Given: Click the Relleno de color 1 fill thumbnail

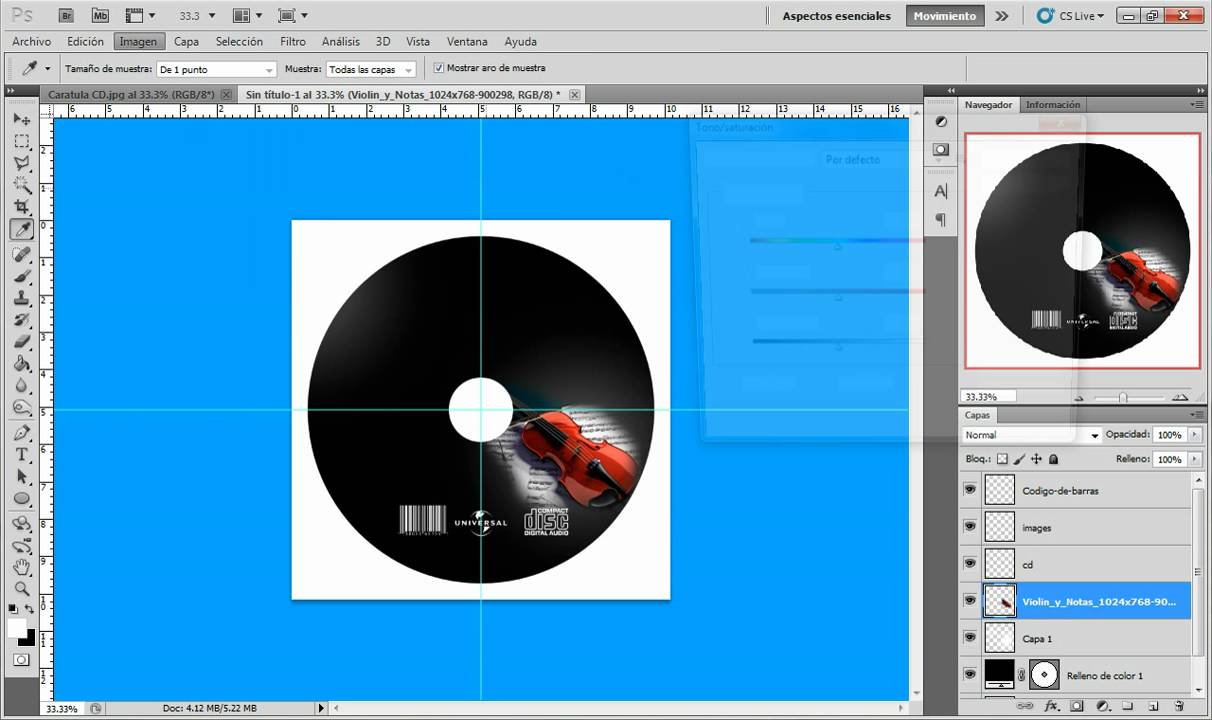Looking at the screenshot, I should (x=1000, y=674).
